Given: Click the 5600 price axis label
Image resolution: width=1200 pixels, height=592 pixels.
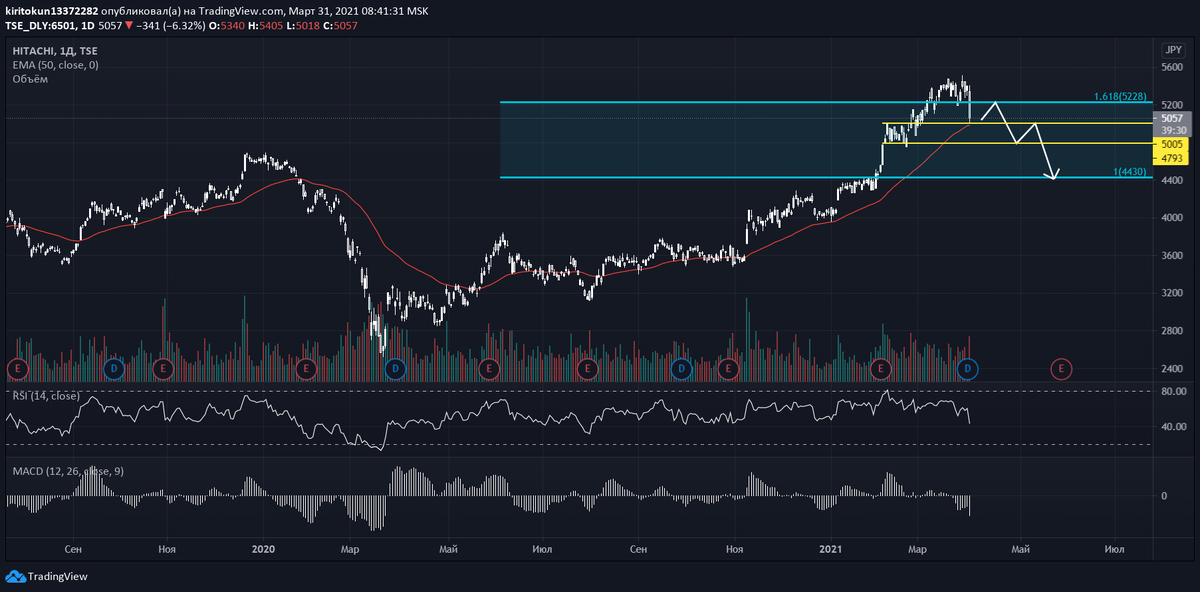Looking at the screenshot, I should [x=1172, y=67].
